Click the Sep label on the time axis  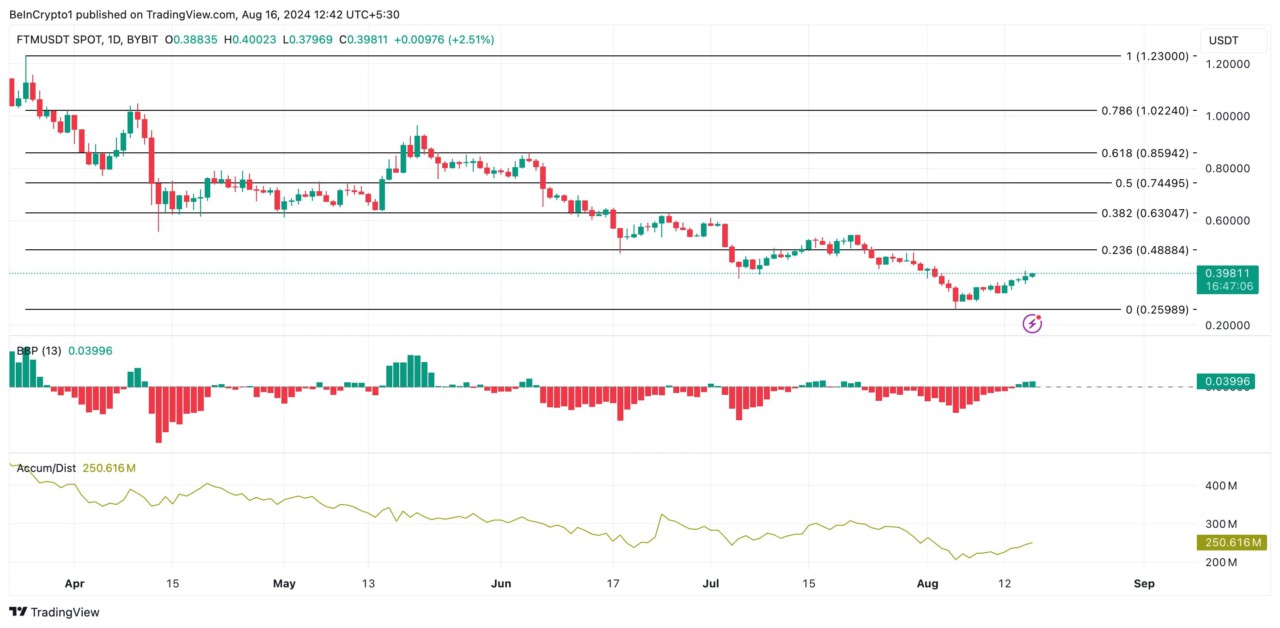tap(1145, 582)
